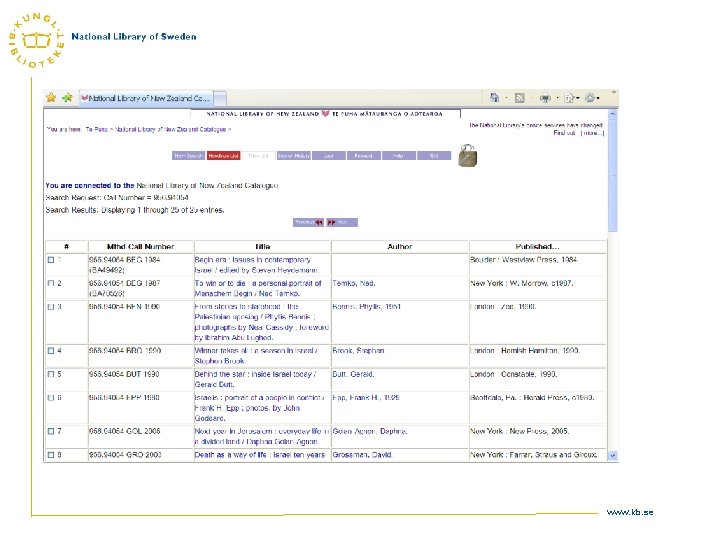Open the Page menu icon
Viewport: 720px width, 540px height.
pos(569,98)
